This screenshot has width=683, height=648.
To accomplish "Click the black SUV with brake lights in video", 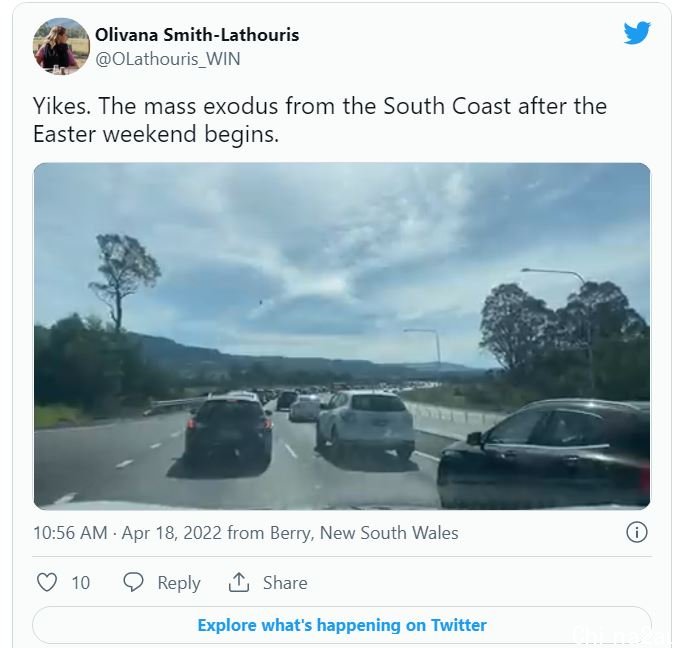I will coord(228,431).
